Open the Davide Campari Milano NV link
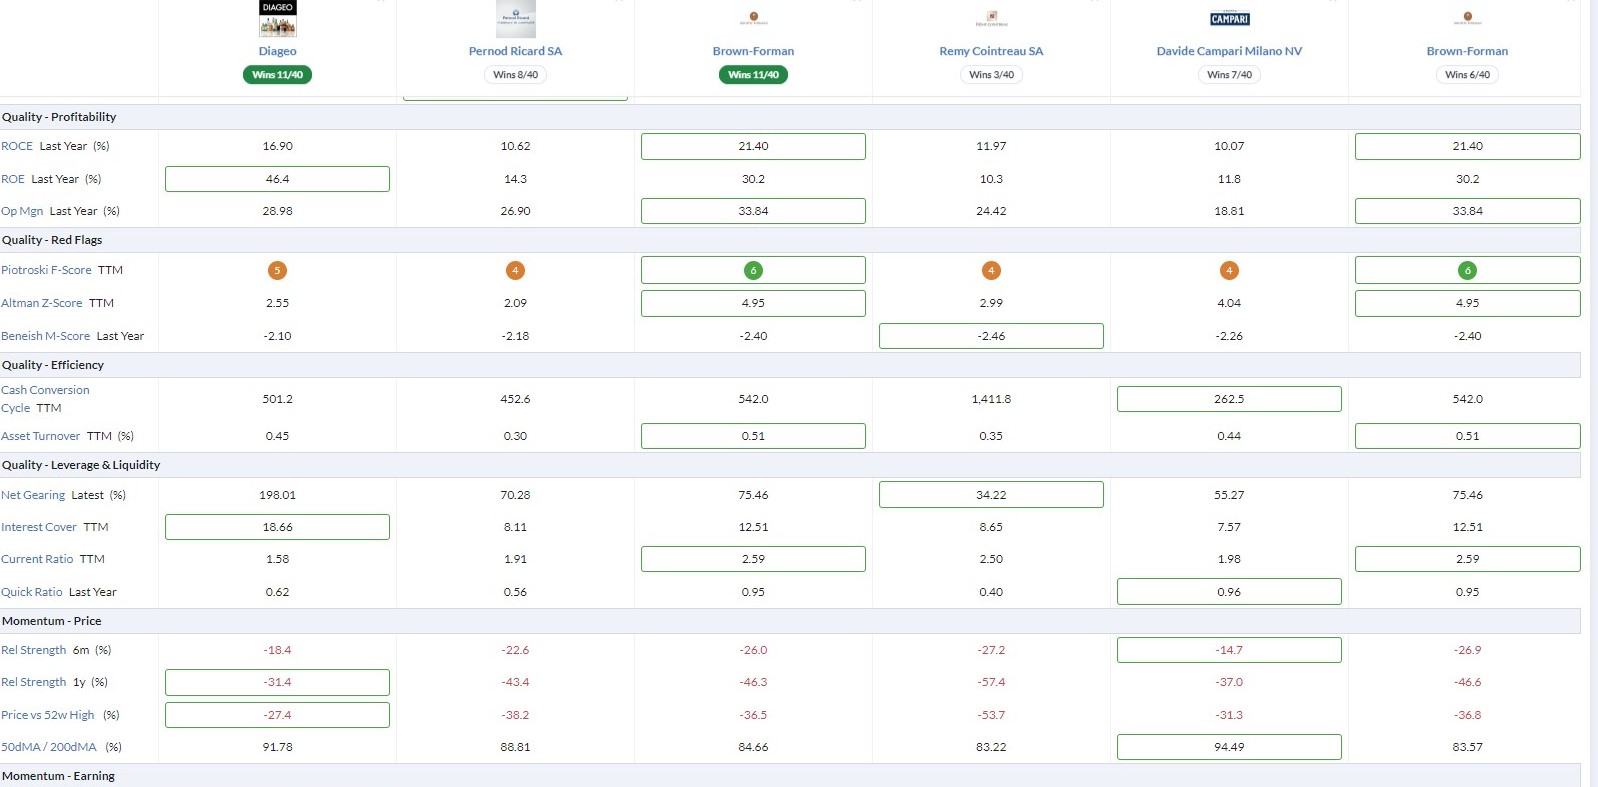This screenshot has width=1598, height=787. pos(1229,51)
